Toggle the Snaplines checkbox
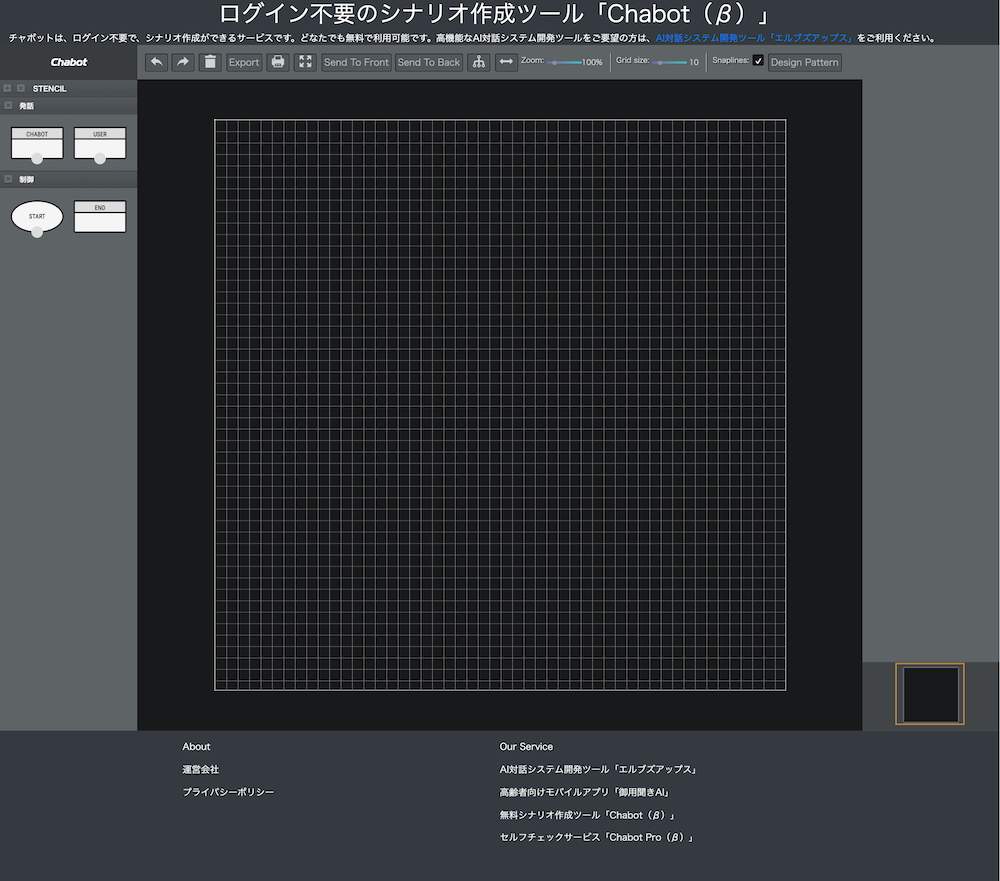 click(x=758, y=61)
